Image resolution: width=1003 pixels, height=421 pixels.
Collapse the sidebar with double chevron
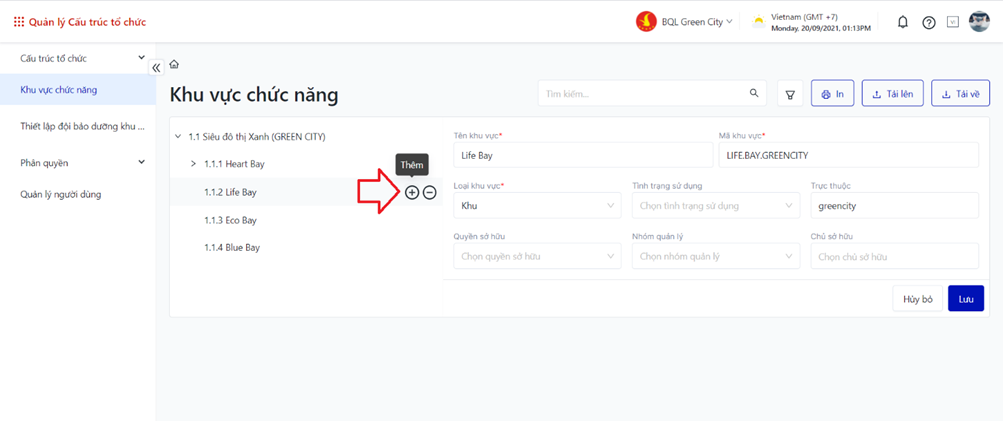tap(156, 67)
